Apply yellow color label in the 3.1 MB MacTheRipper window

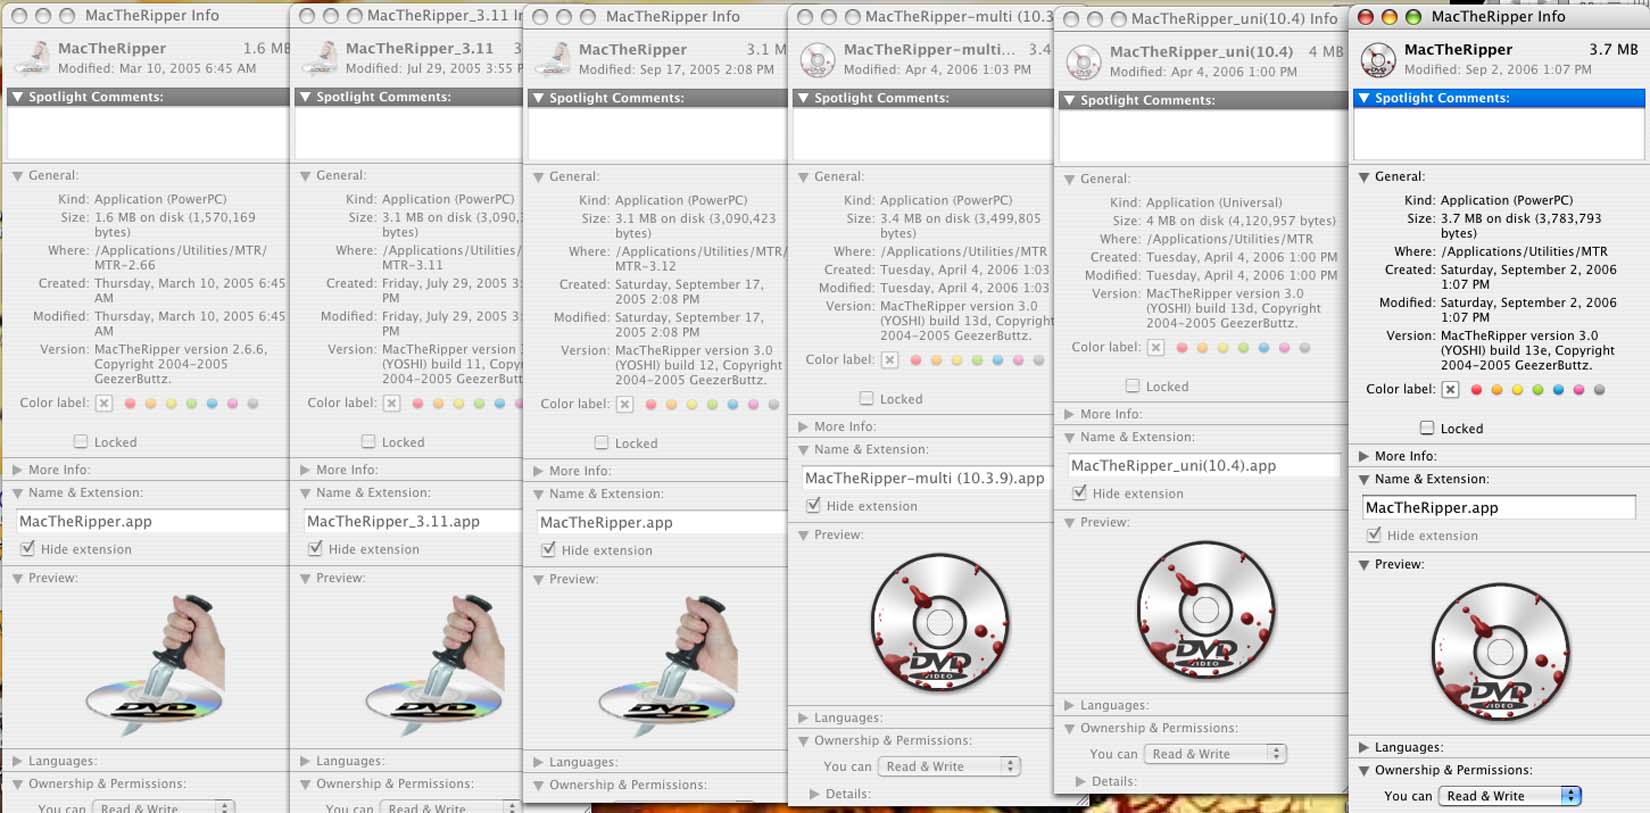pyautogui.click(x=692, y=404)
